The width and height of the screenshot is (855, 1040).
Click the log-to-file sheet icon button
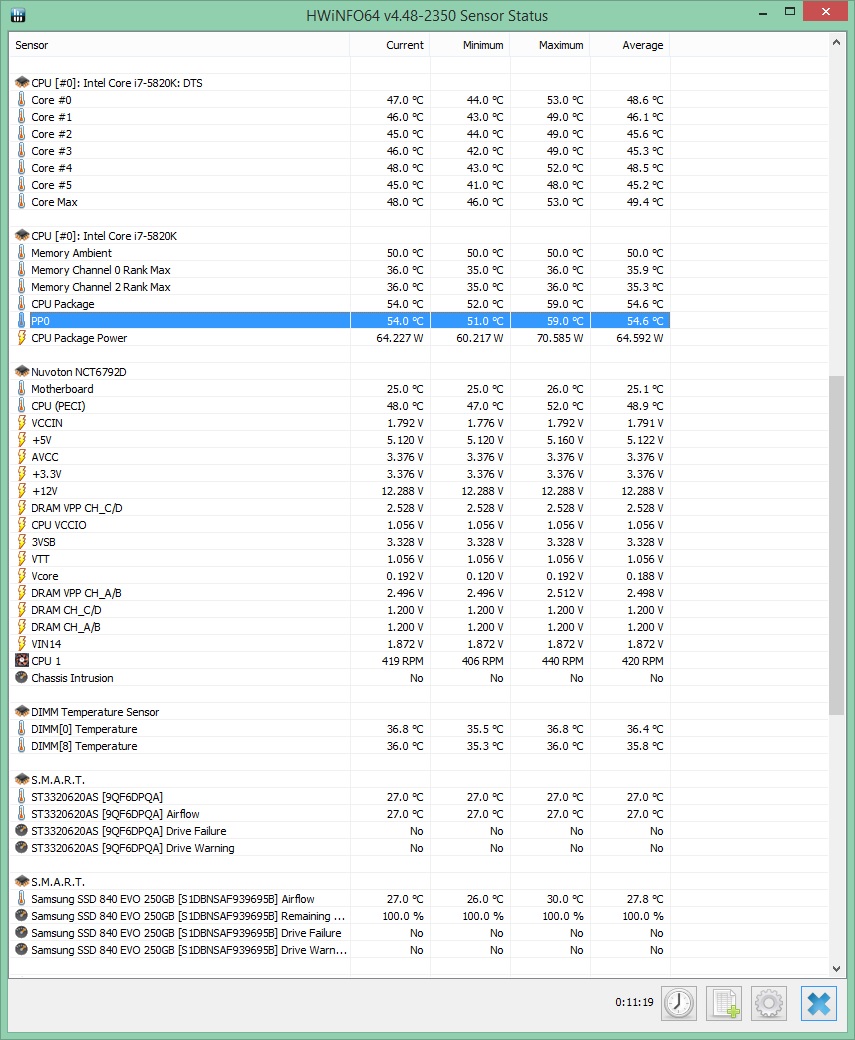pos(724,1003)
